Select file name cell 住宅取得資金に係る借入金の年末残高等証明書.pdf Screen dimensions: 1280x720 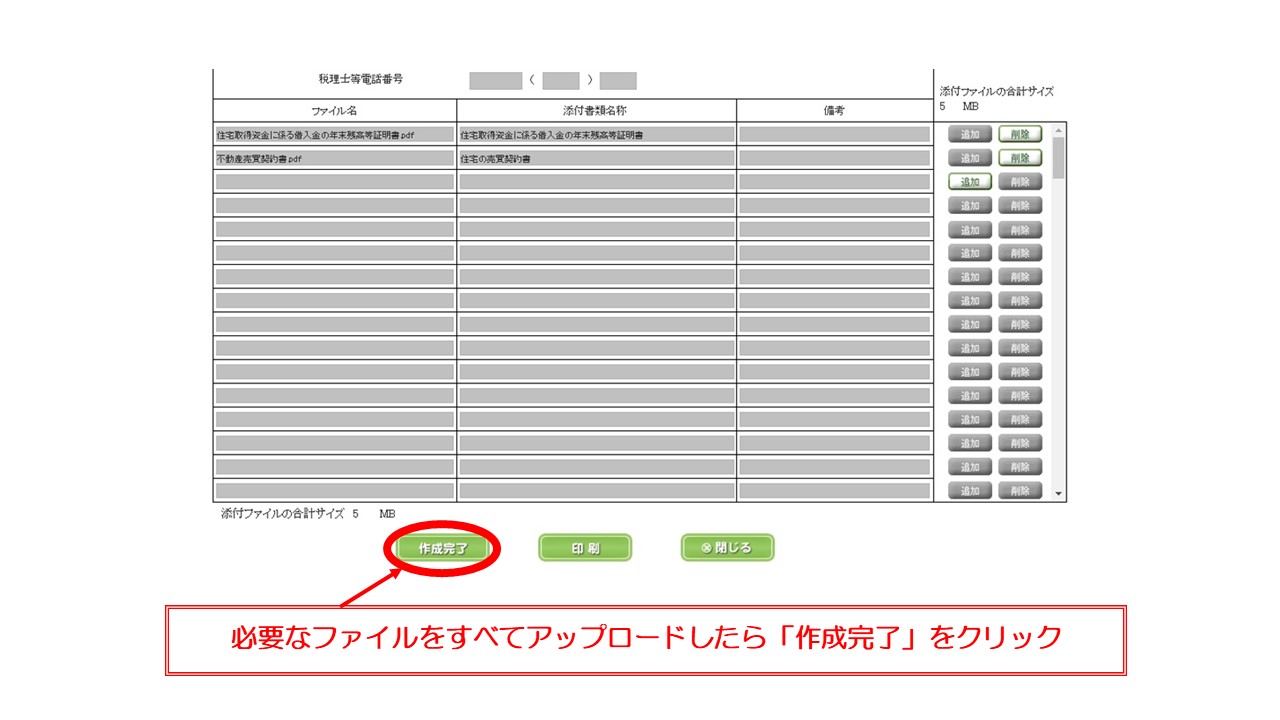pos(335,134)
